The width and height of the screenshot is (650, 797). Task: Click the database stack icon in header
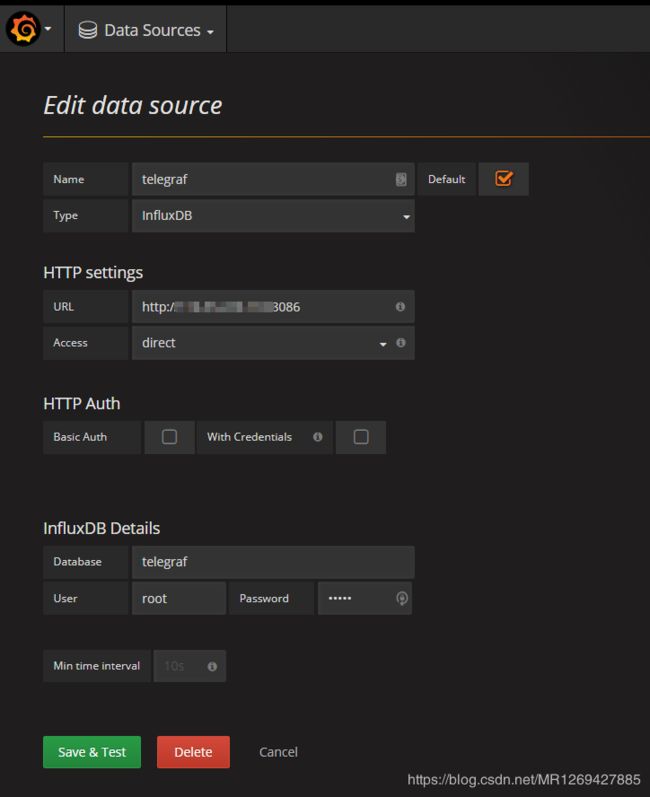point(87,30)
